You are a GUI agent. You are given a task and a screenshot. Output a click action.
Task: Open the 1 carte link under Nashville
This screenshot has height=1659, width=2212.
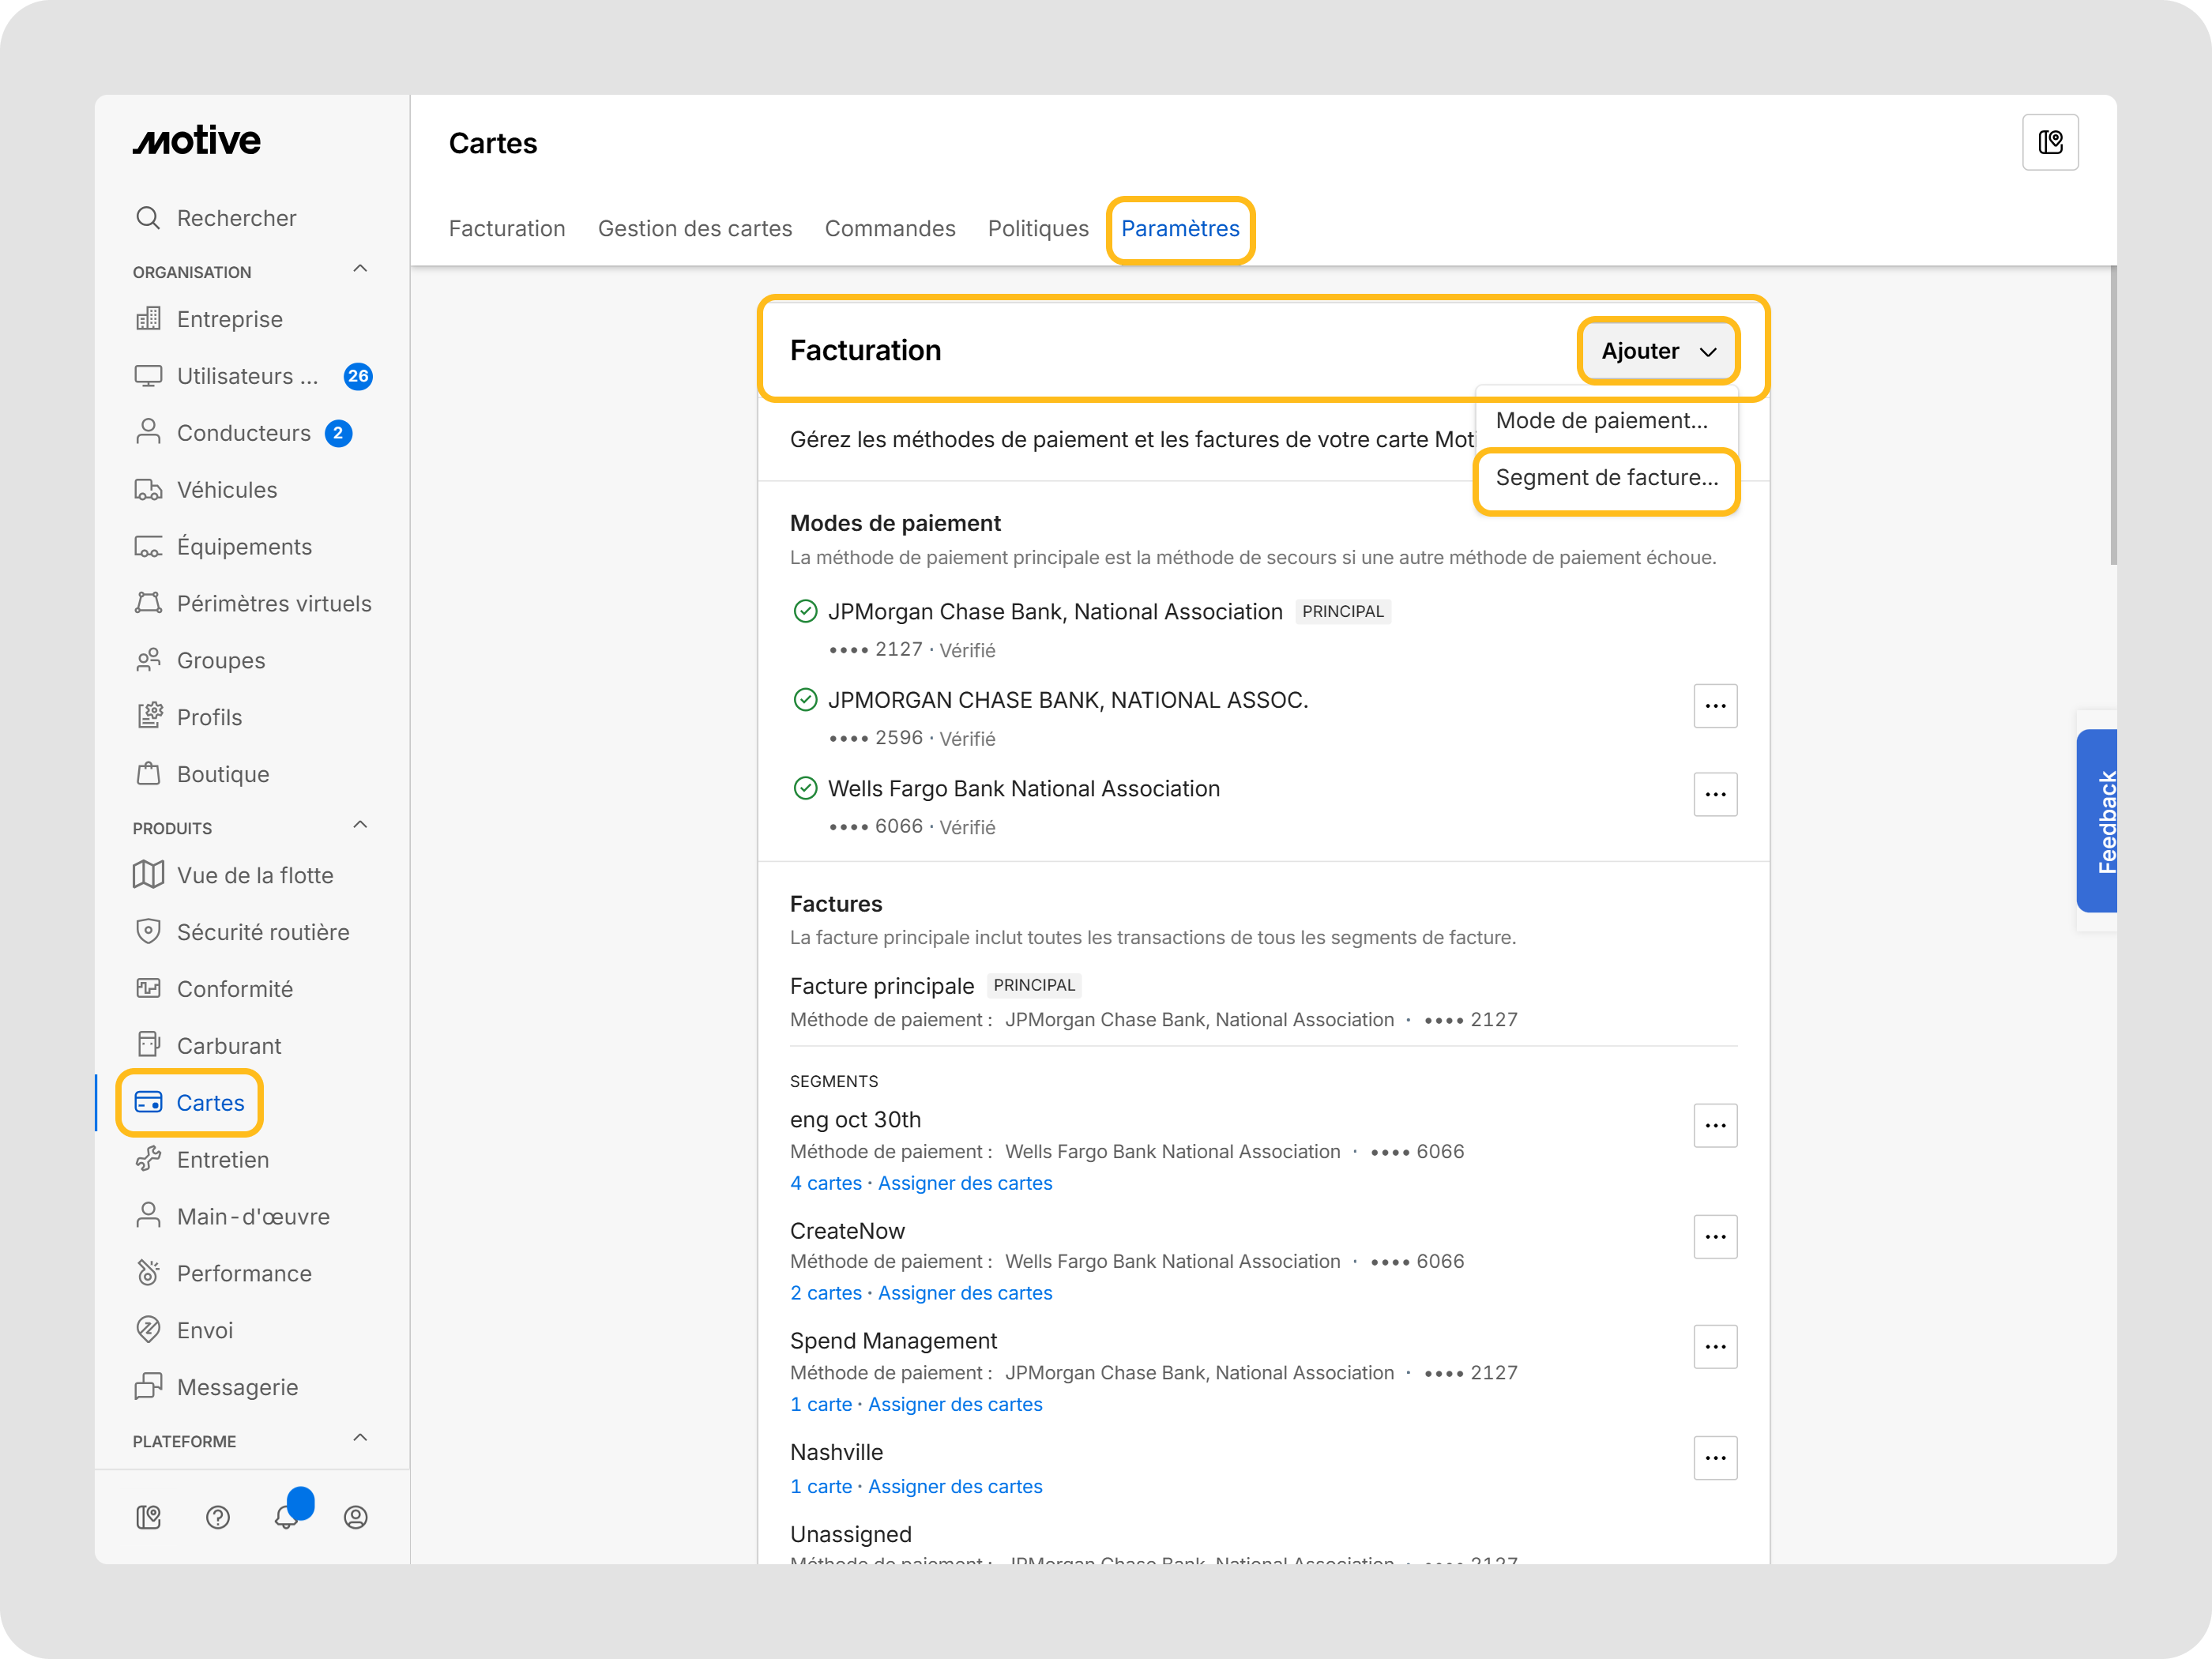tap(821, 1486)
